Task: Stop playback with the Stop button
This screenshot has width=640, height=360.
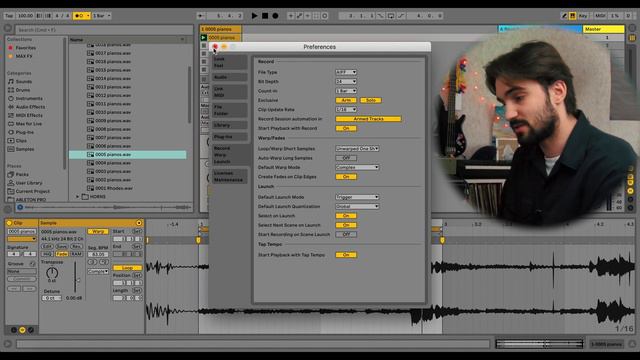Action: click(x=265, y=16)
